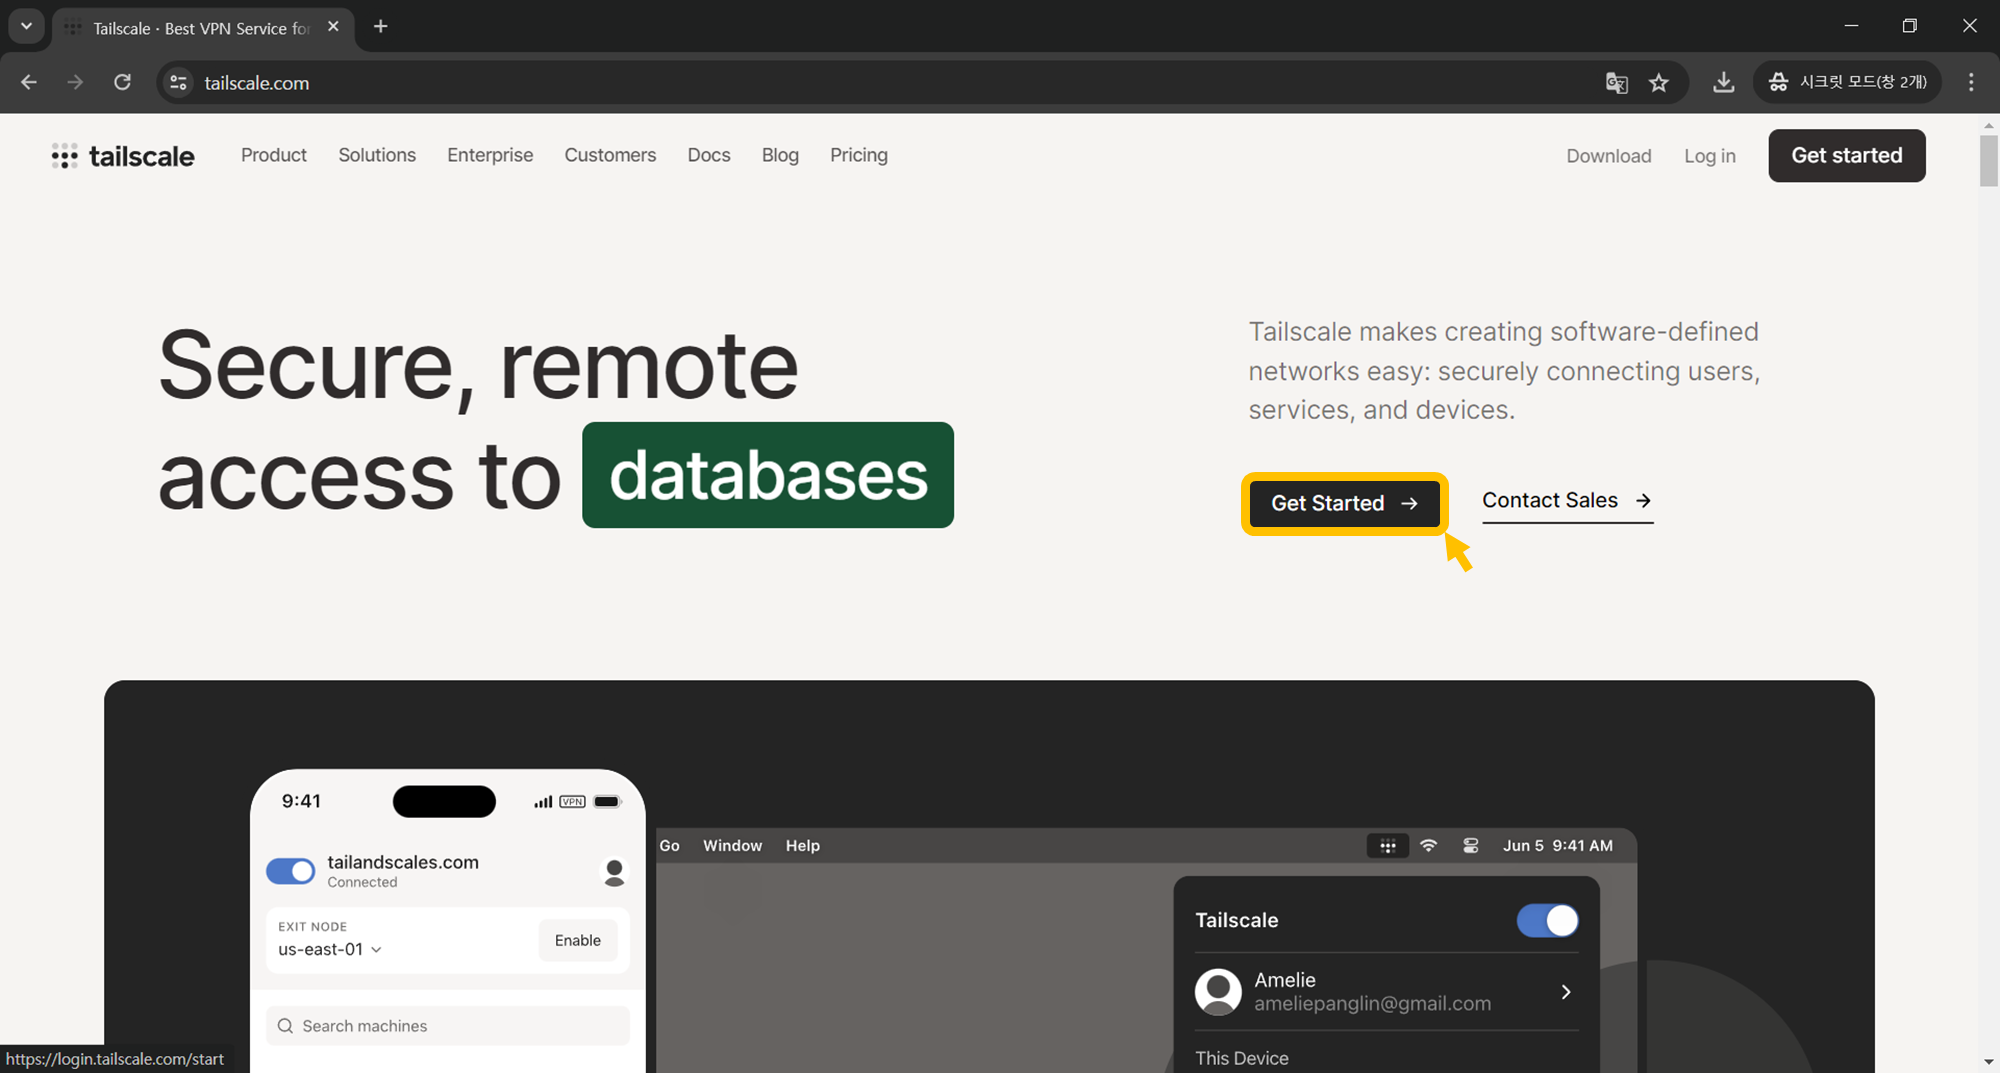This screenshot has width=2000, height=1073.
Task: Click Amelie's avatar in the Tailscale panel
Action: pos(1218,992)
